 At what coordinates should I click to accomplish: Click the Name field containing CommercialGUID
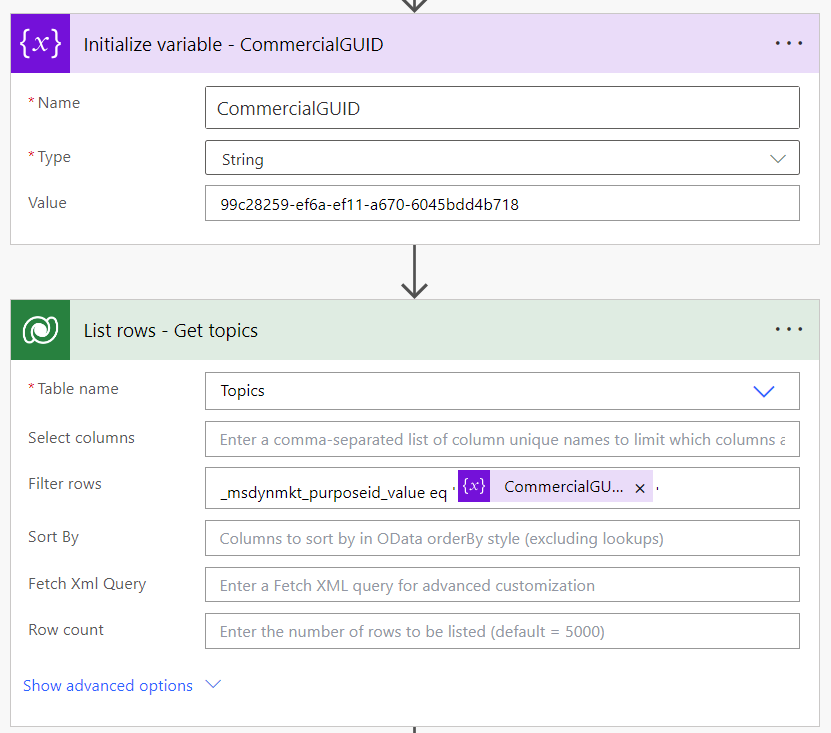coord(501,108)
